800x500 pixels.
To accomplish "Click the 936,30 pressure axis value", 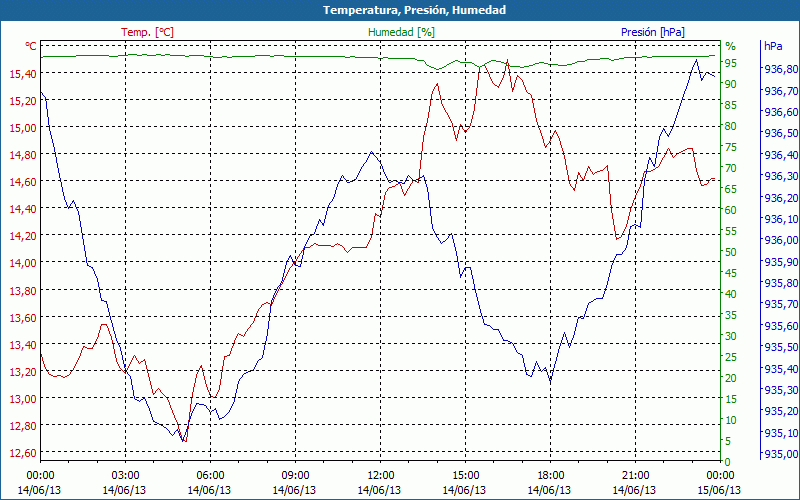I will click(781, 177).
